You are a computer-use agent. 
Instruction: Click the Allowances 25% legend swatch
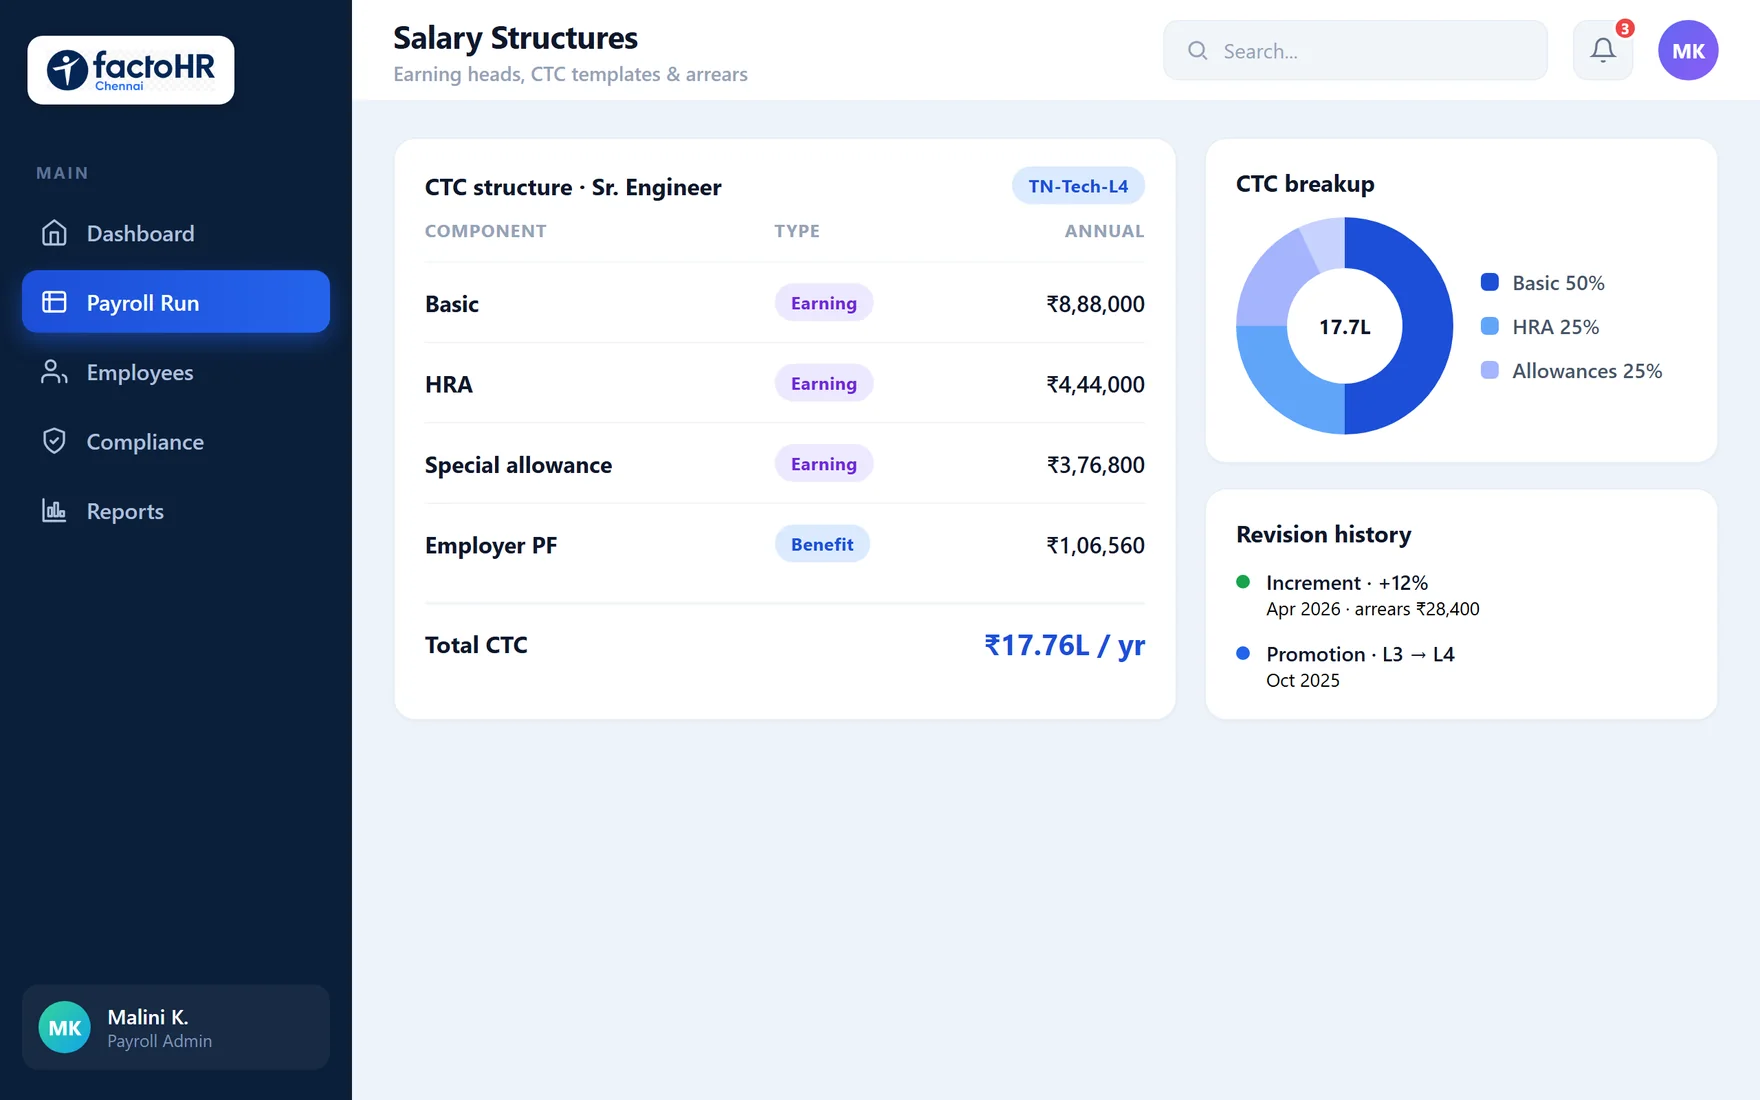pos(1490,370)
